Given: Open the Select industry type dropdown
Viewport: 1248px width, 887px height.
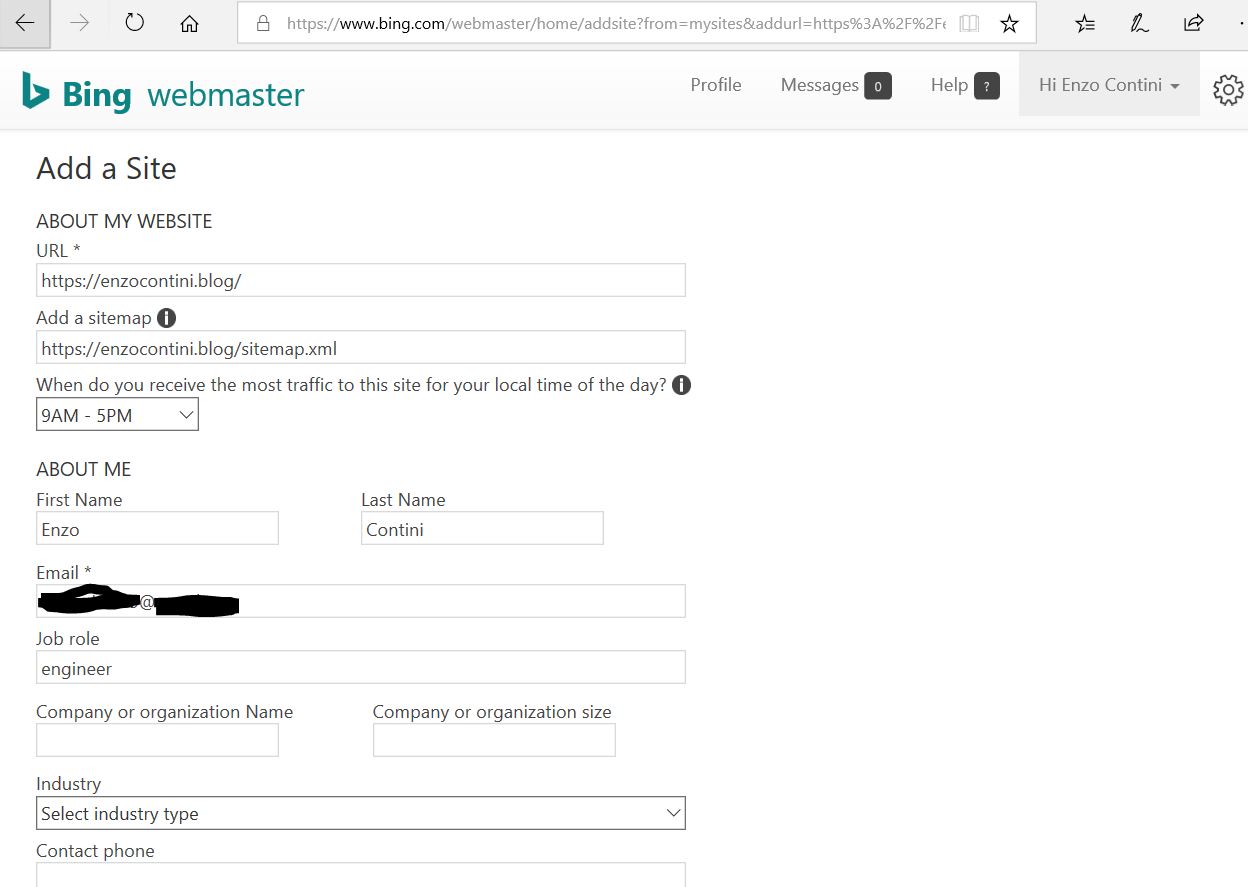Looking at the screenshot, I should tap(360, 813).
